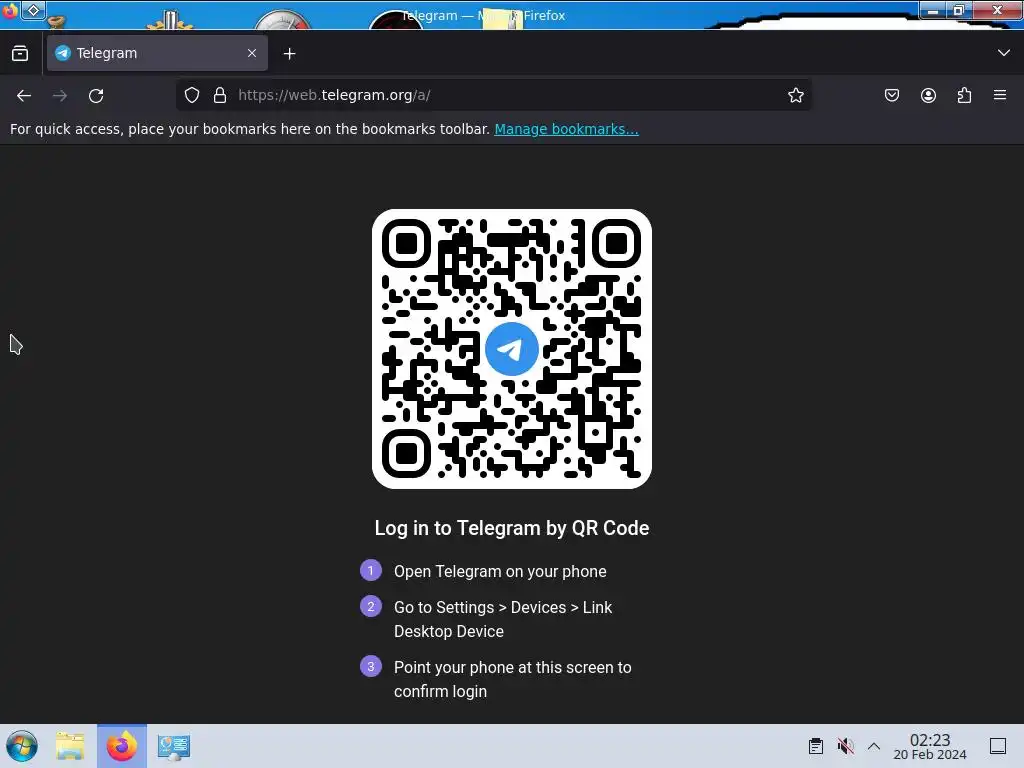
Task: Open the Firefox View icon left of the tab
Action: (x=20, y=54)
